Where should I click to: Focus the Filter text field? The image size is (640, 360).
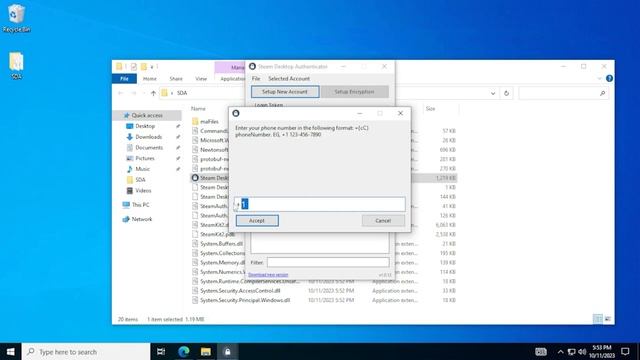[x=328, y=262]
